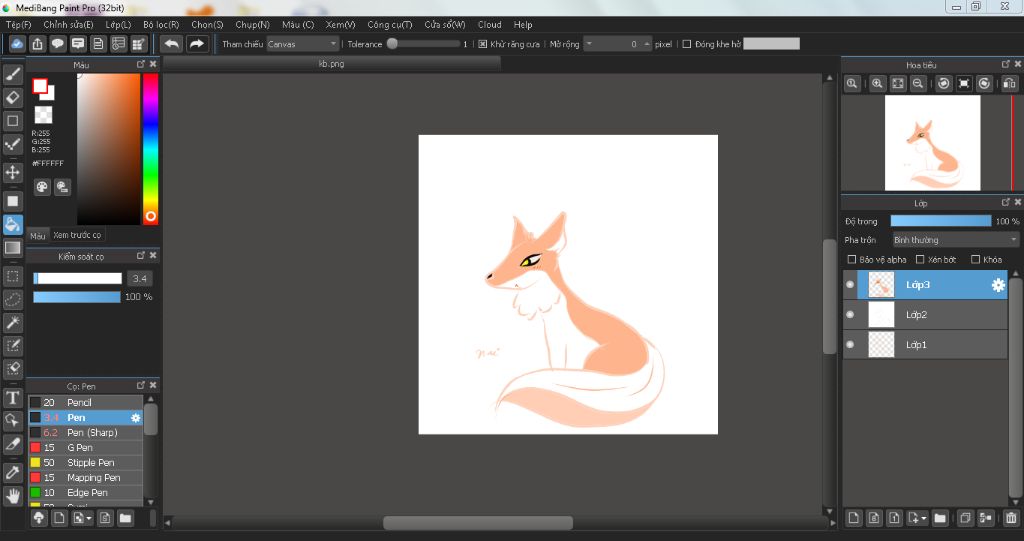Image resolution: width=1024 pixels, height=541 pixels.
Task: Enable the Bảo vệ alpha checkbox
Action: 852,259
